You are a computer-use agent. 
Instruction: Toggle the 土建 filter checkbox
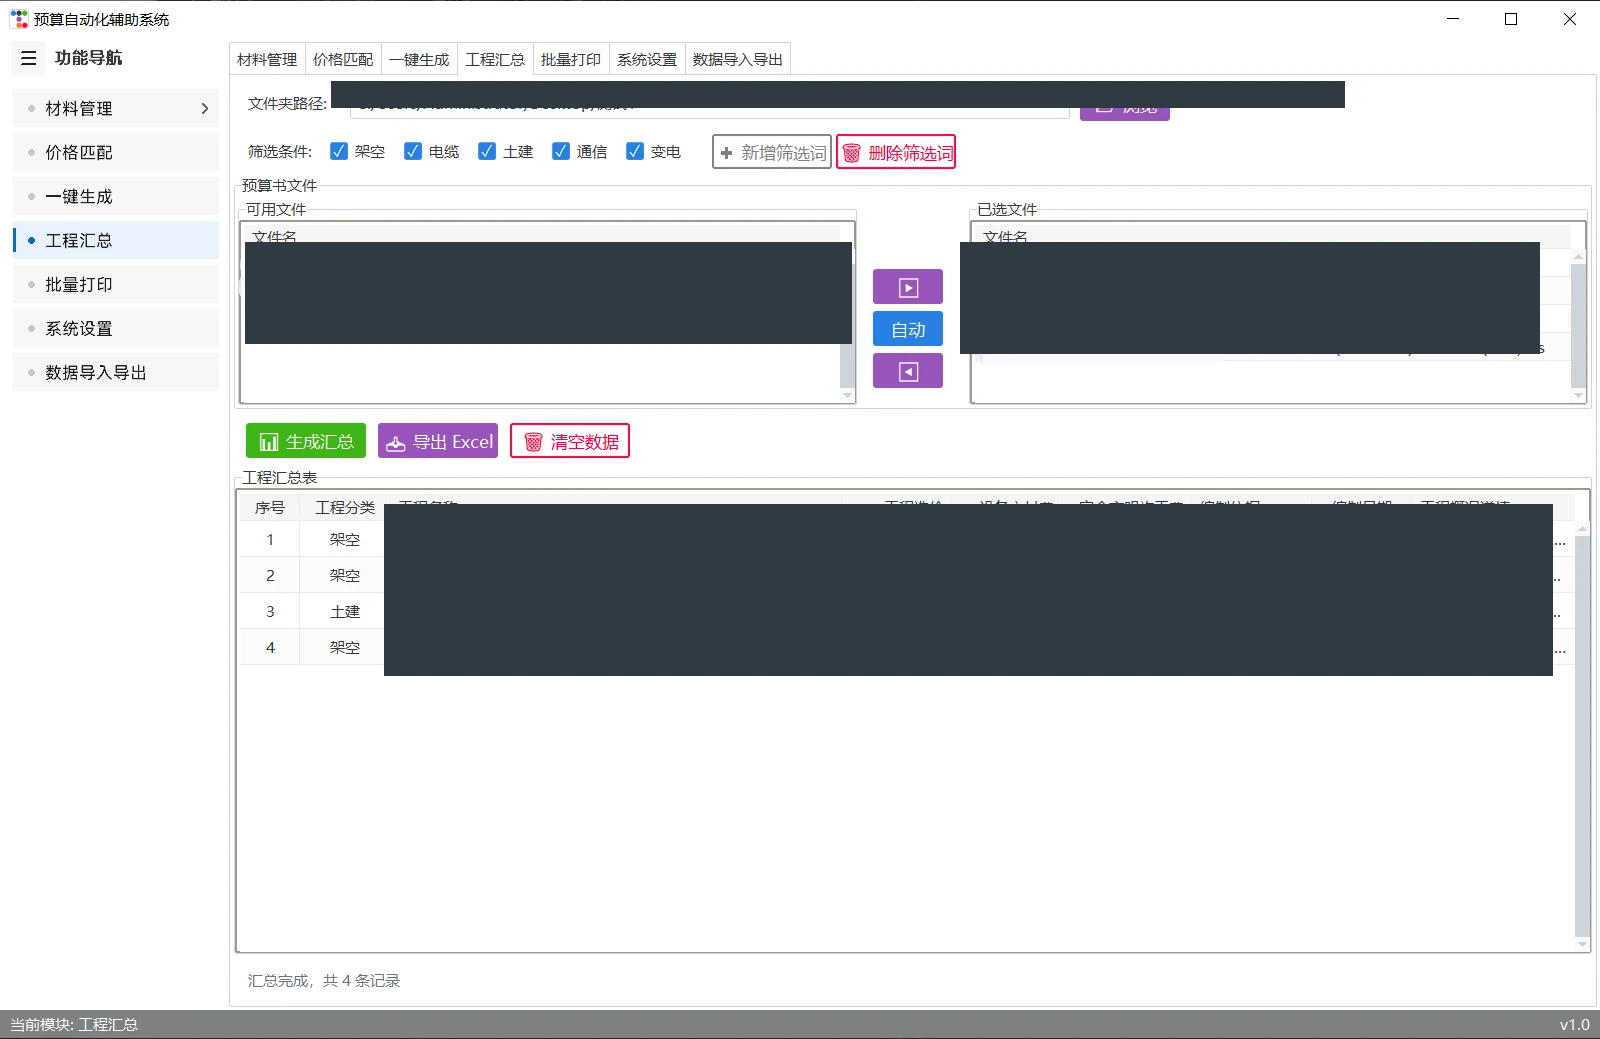[x=487, y=151]
